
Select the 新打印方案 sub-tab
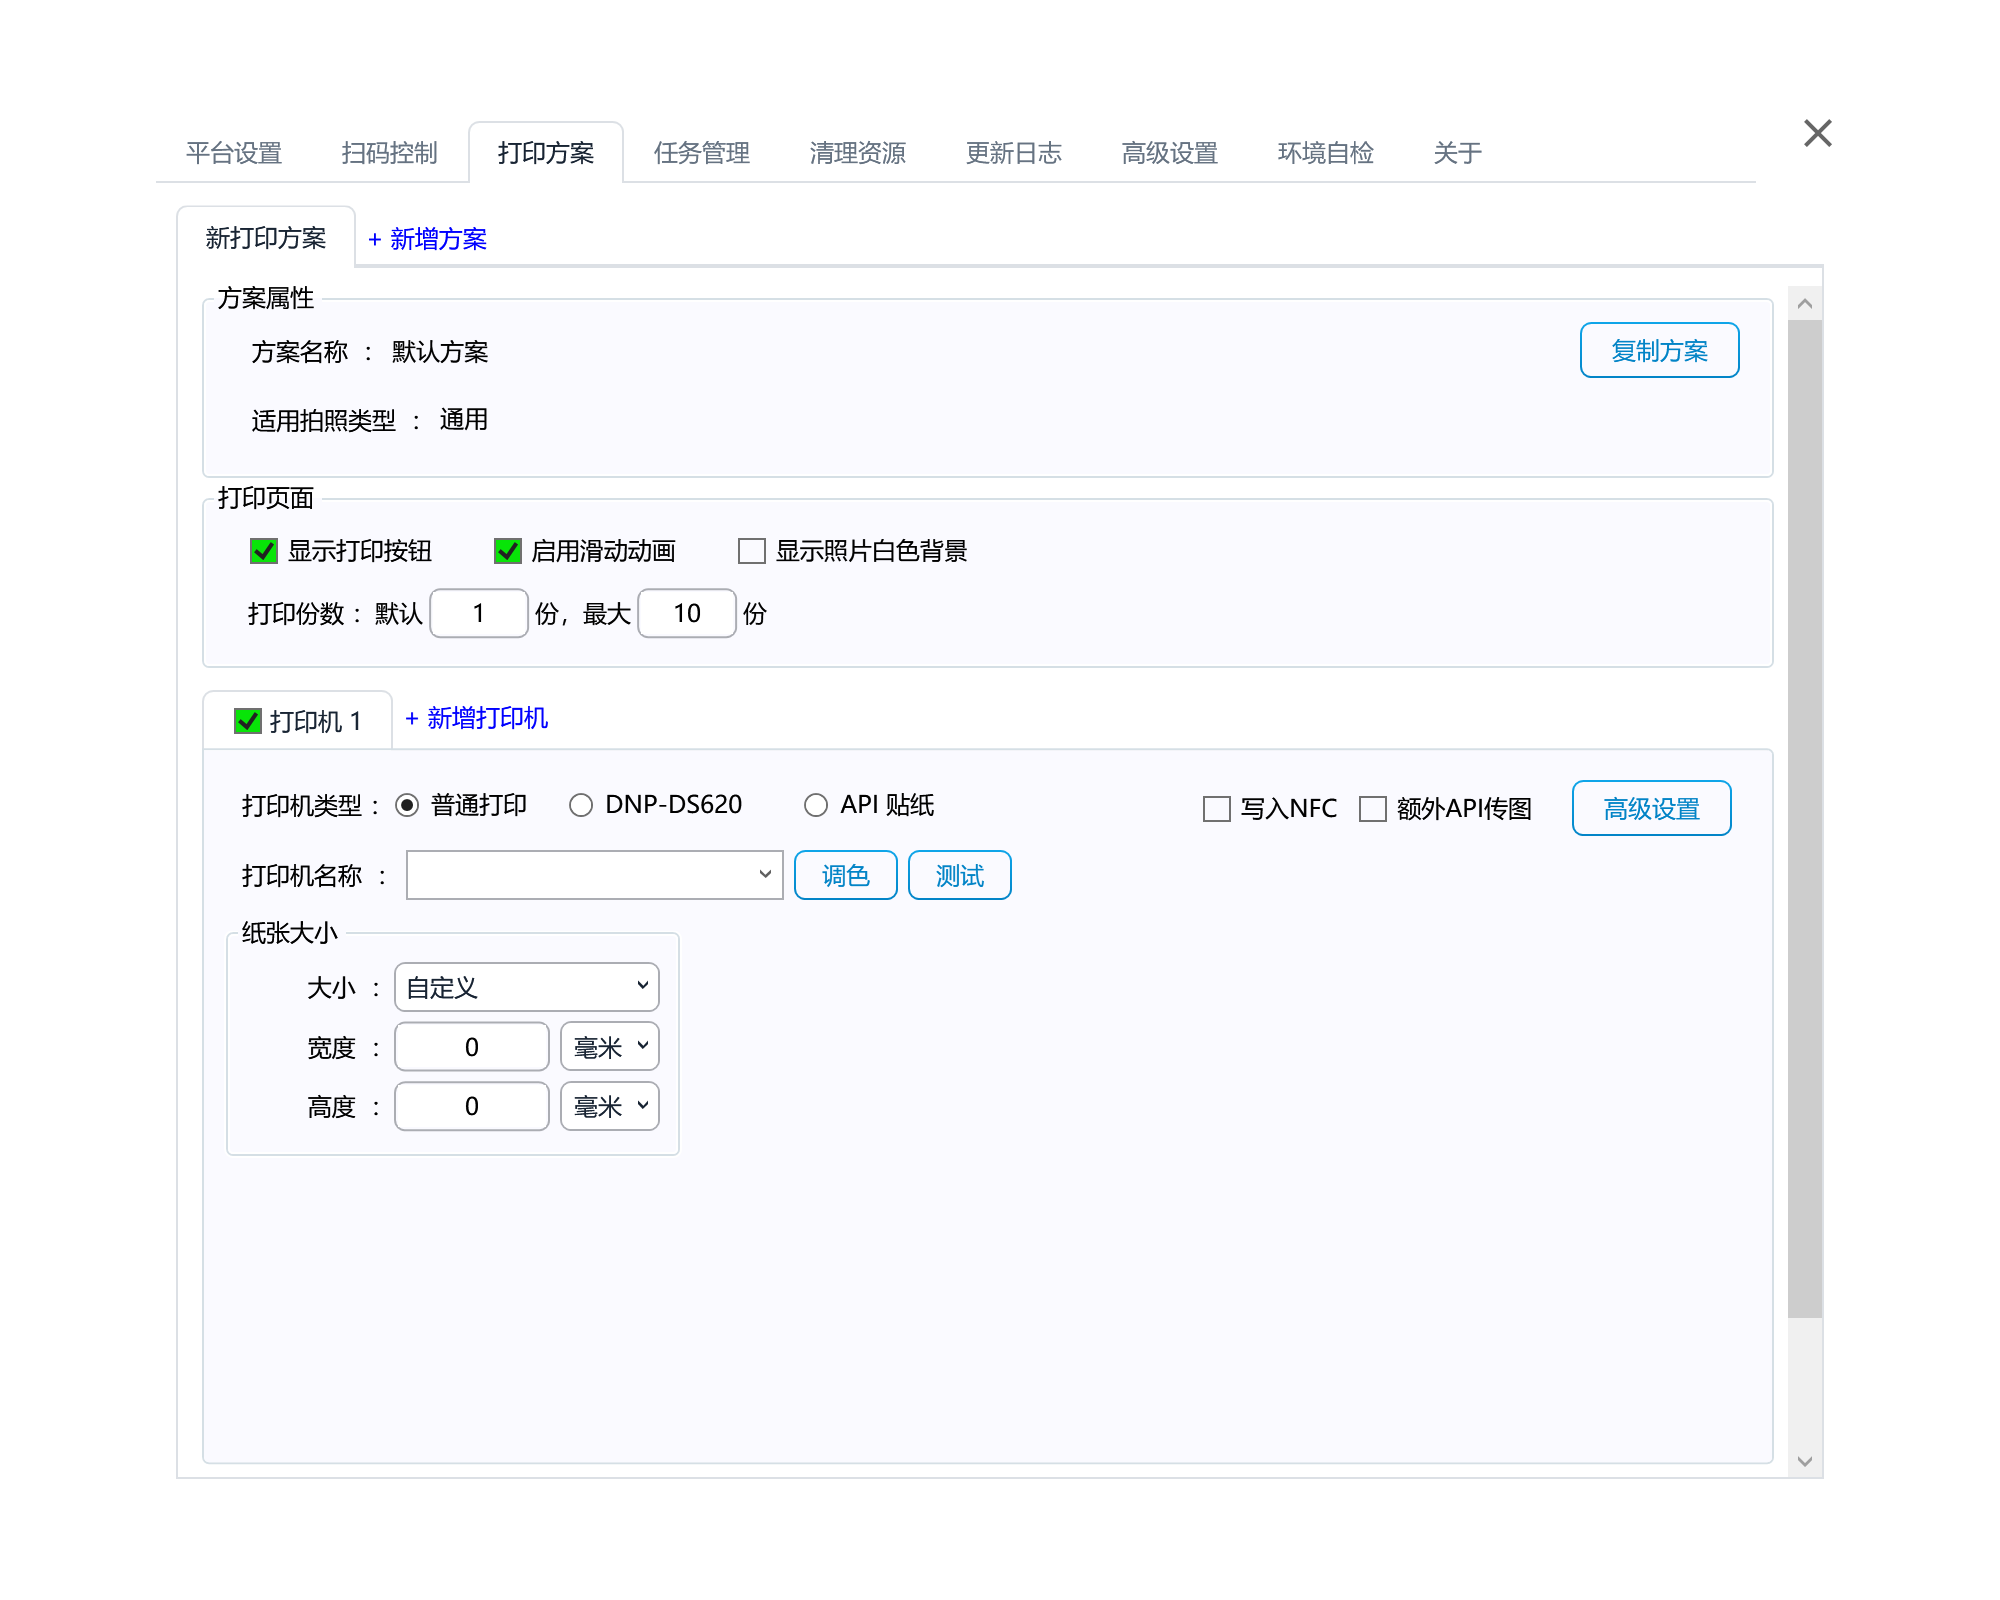(x=266, y=238)
